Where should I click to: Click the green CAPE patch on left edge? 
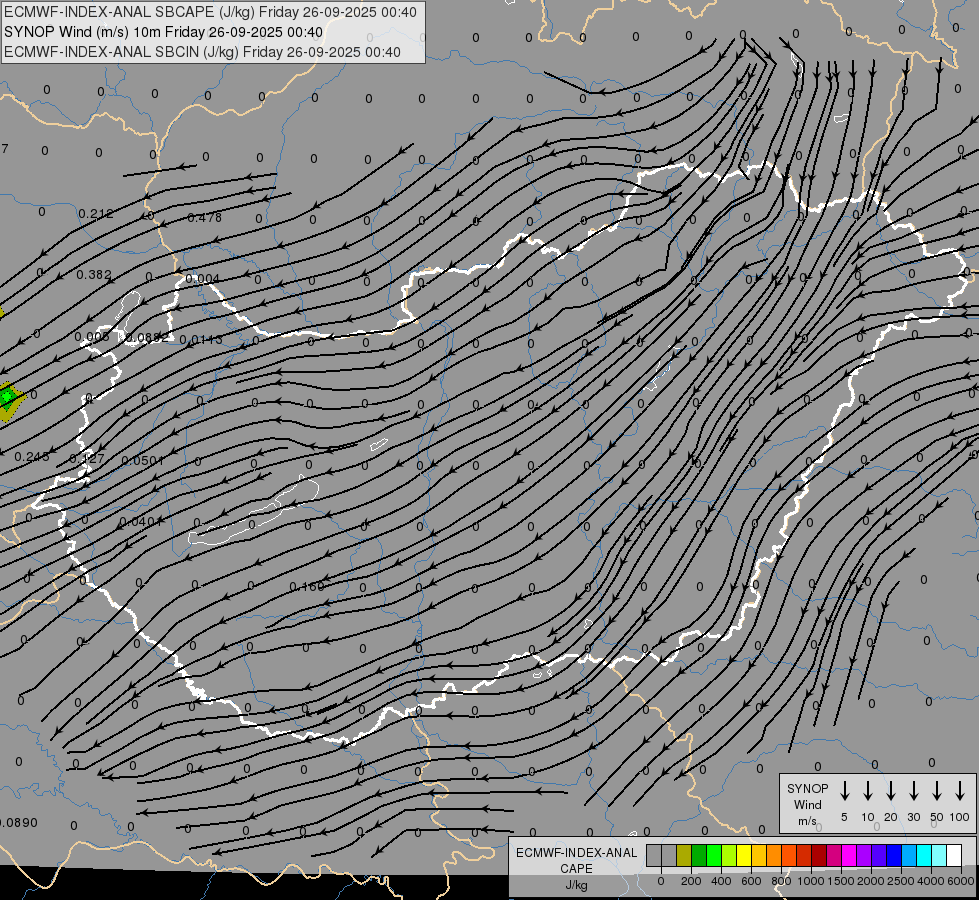9,398
